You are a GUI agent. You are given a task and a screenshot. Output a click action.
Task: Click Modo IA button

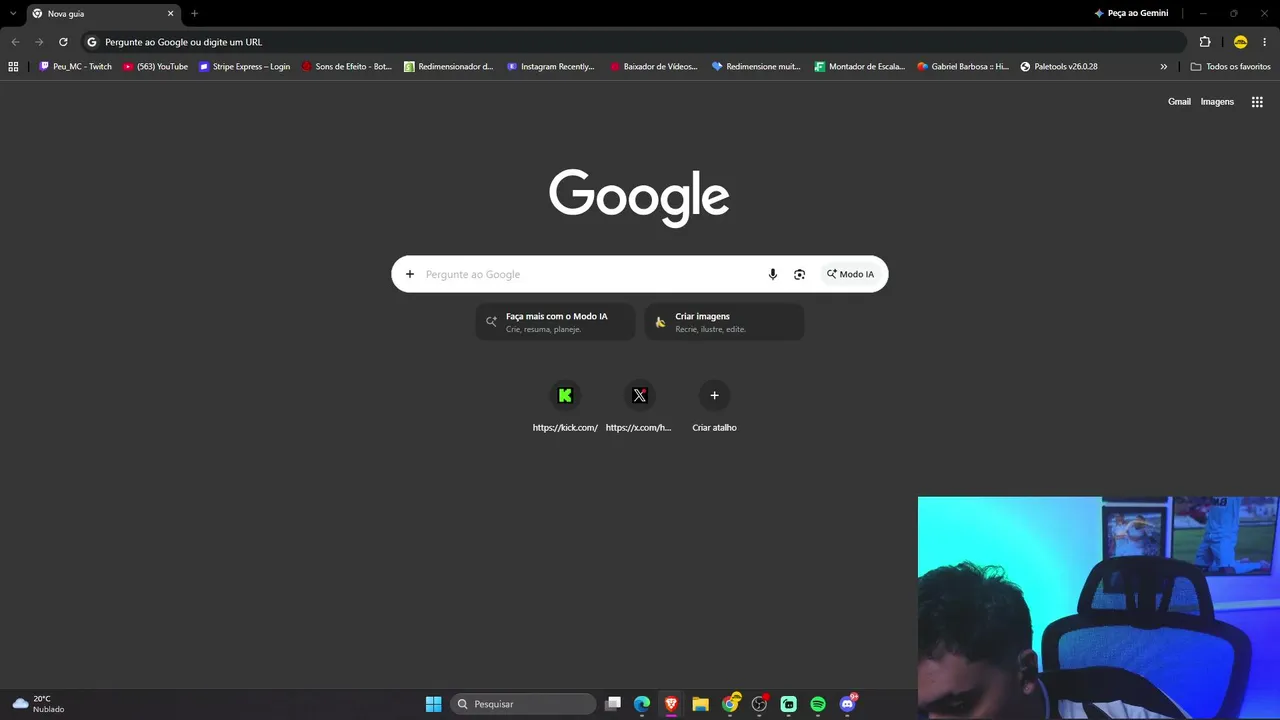(x=851, y=274)
